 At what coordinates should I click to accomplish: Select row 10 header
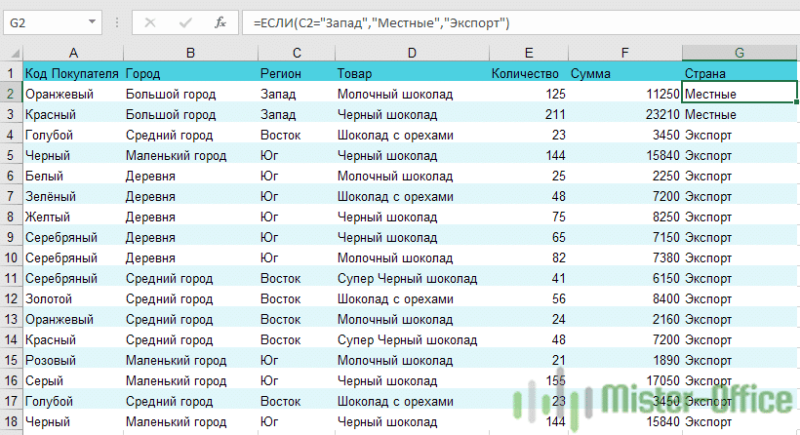(x=11, y=258)
